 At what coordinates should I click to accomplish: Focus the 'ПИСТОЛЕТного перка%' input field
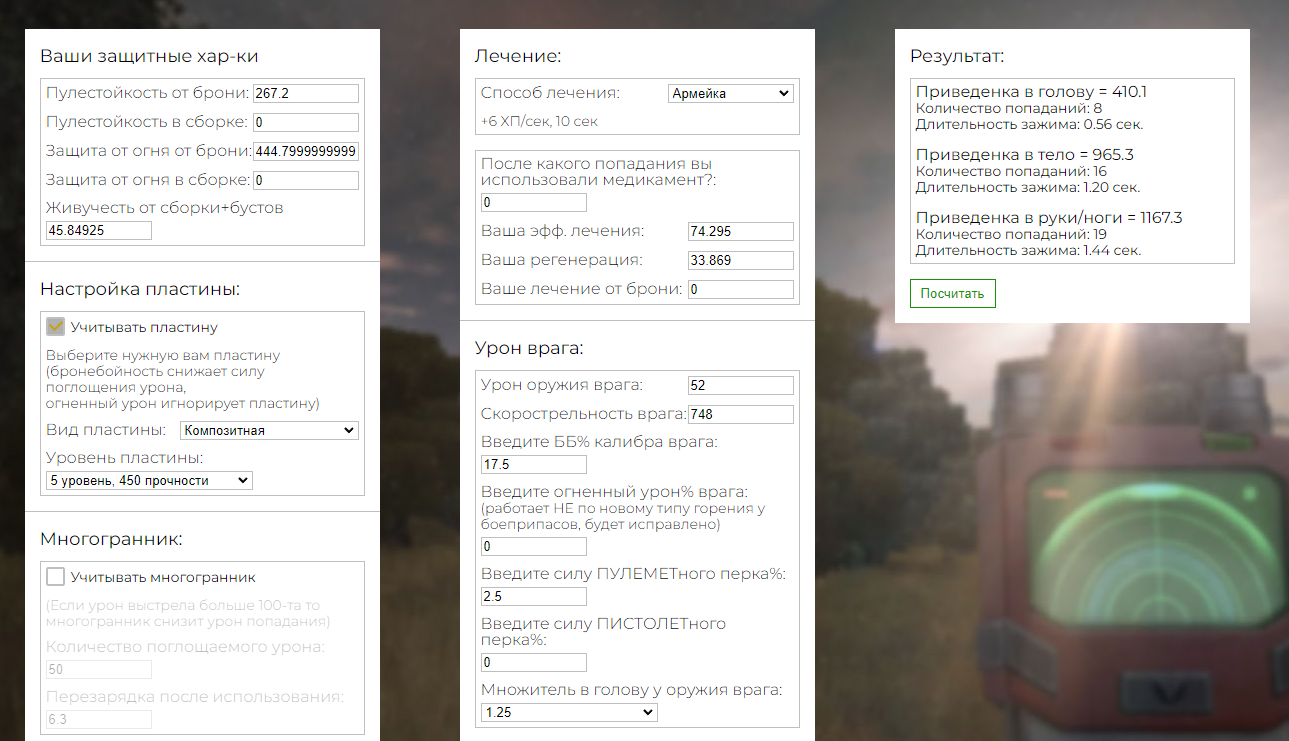click(x=533, y=662)
